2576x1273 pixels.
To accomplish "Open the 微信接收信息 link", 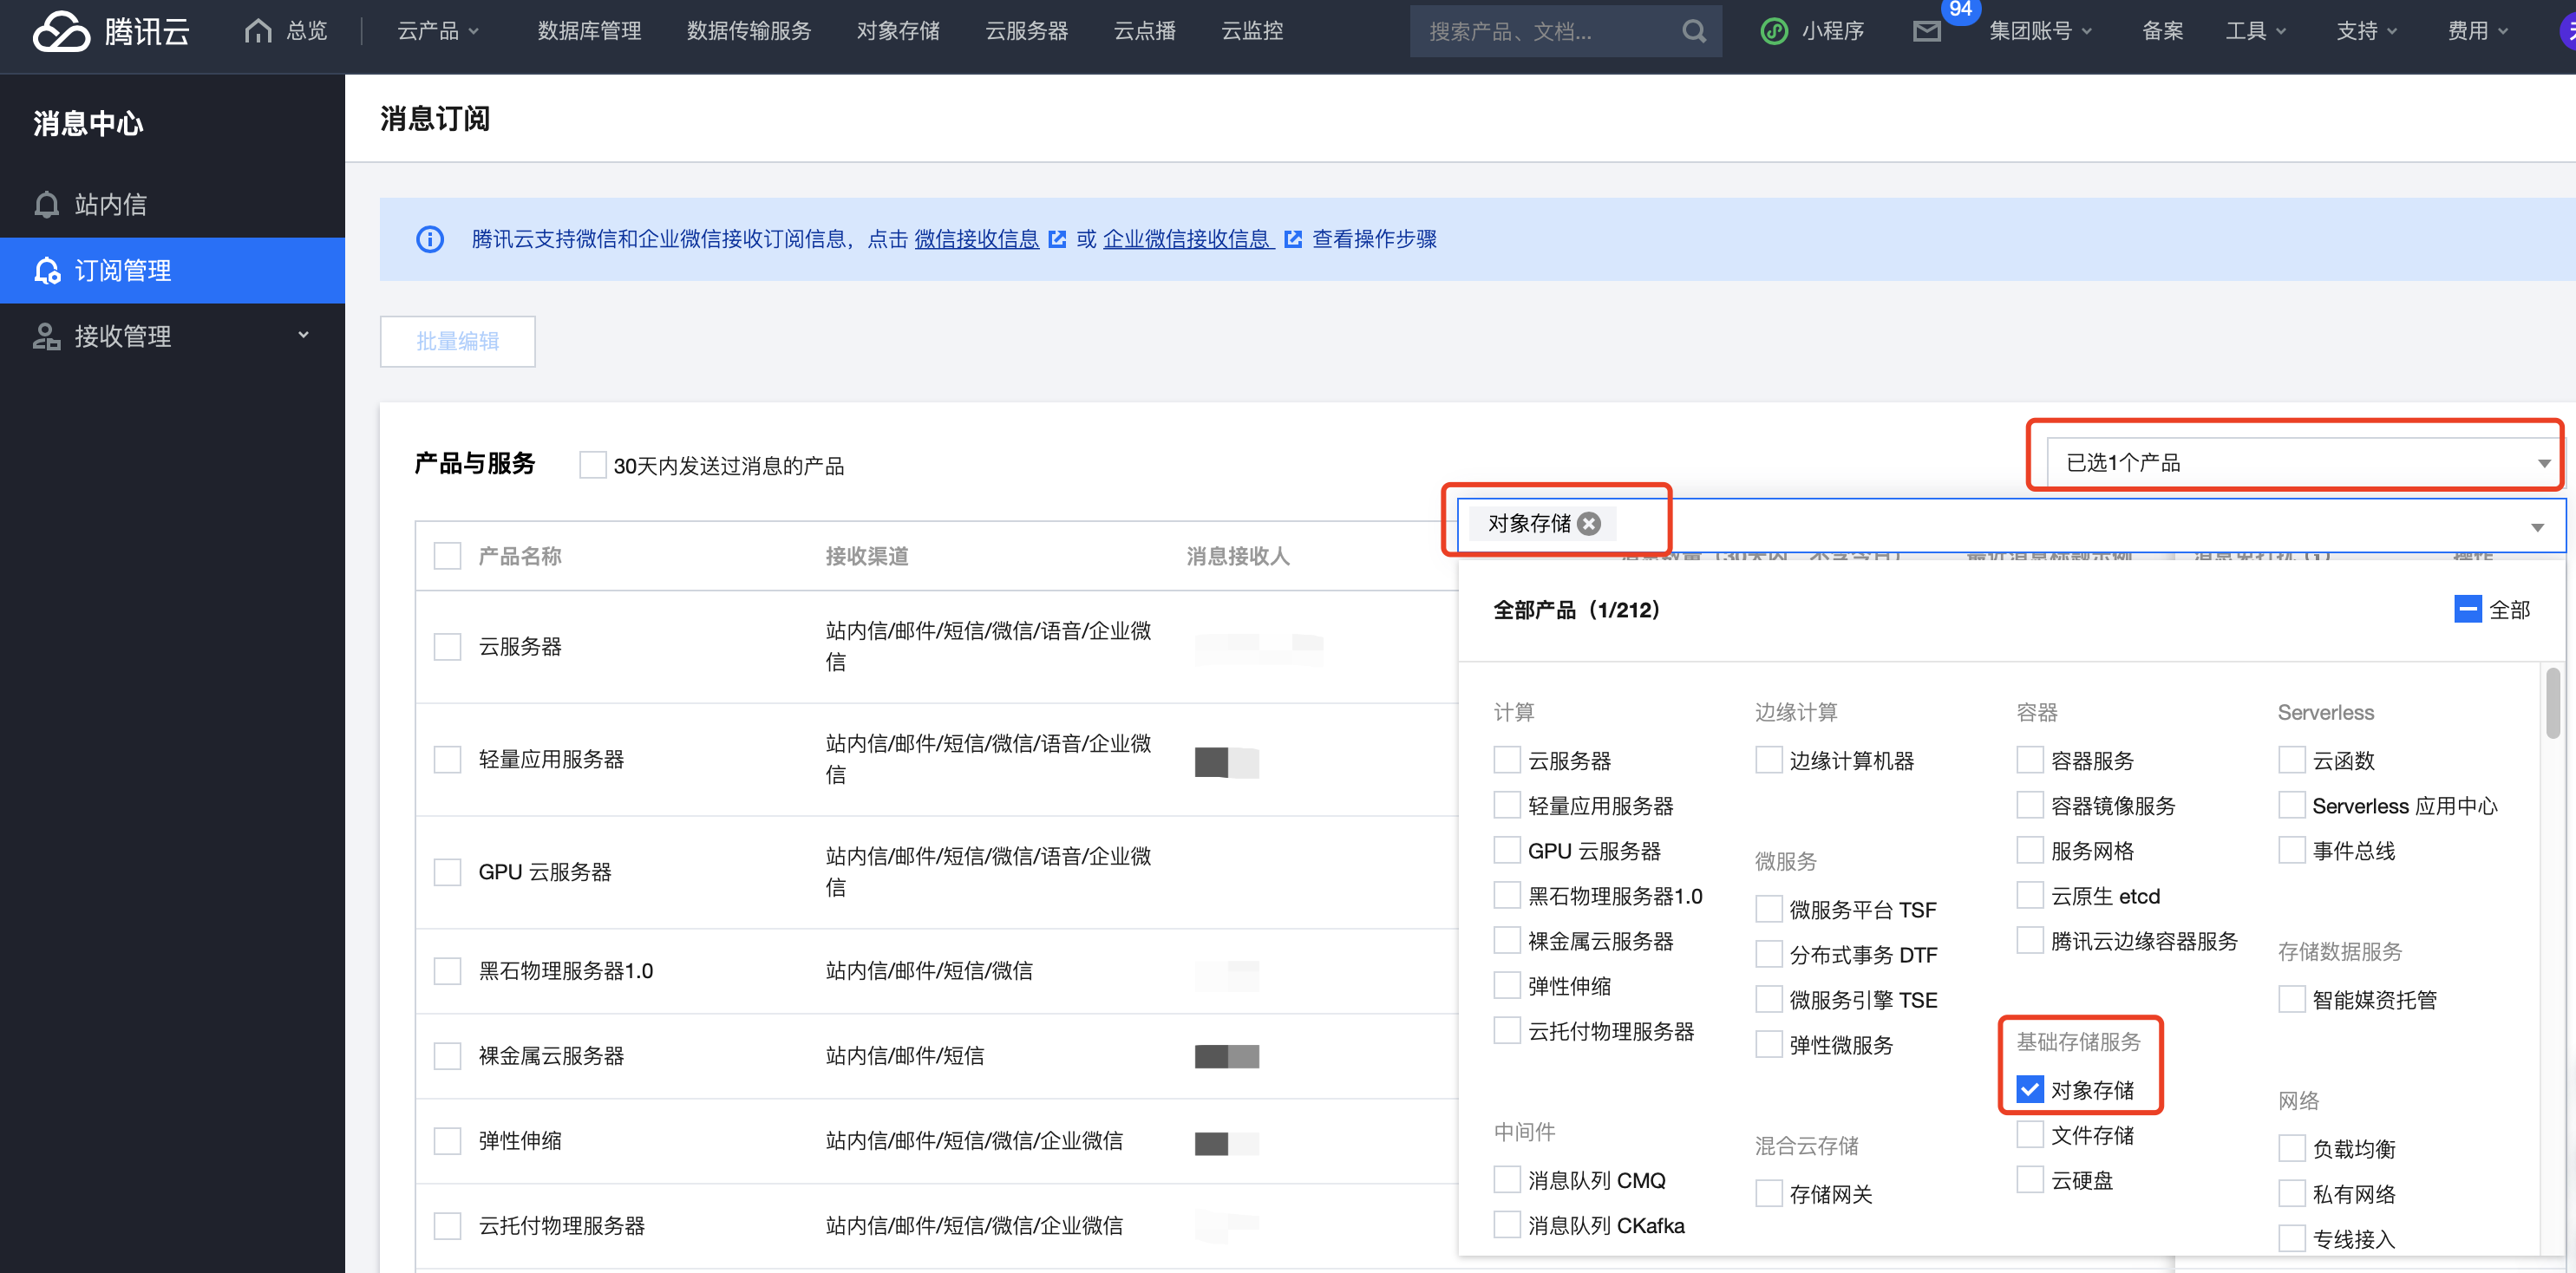I will click(x=976, y=239).
